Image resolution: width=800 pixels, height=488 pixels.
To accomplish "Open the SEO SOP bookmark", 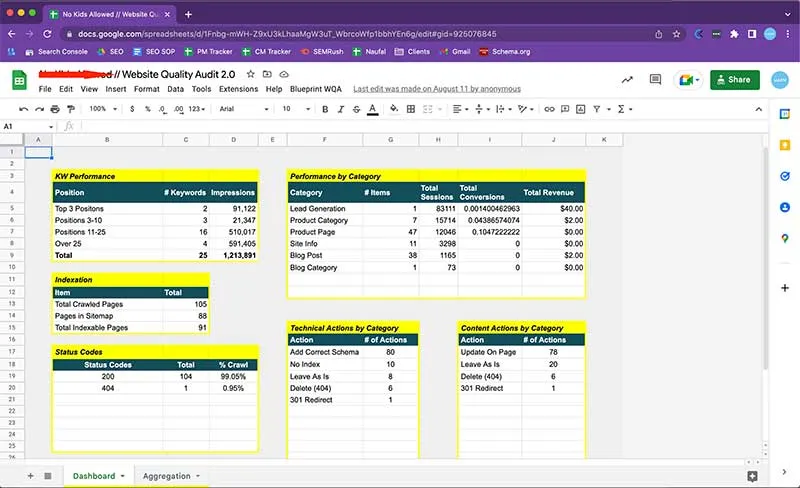I will (x=154, y=52).
